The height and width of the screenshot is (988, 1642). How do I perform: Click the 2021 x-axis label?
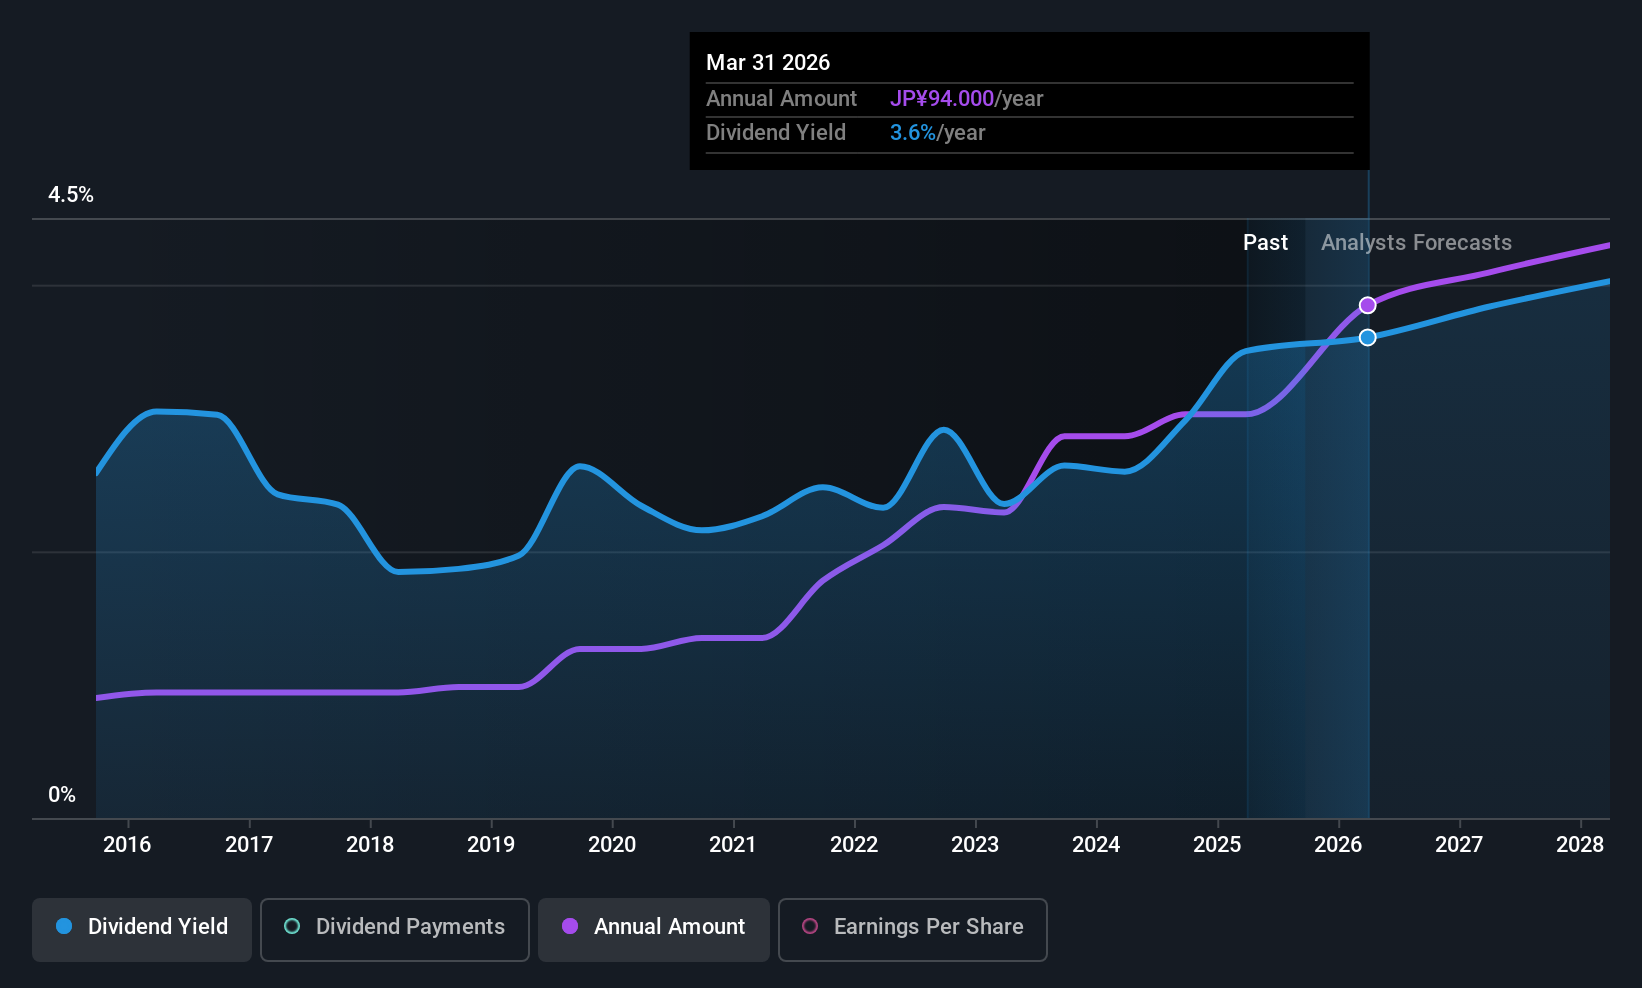tap(733, 845)
